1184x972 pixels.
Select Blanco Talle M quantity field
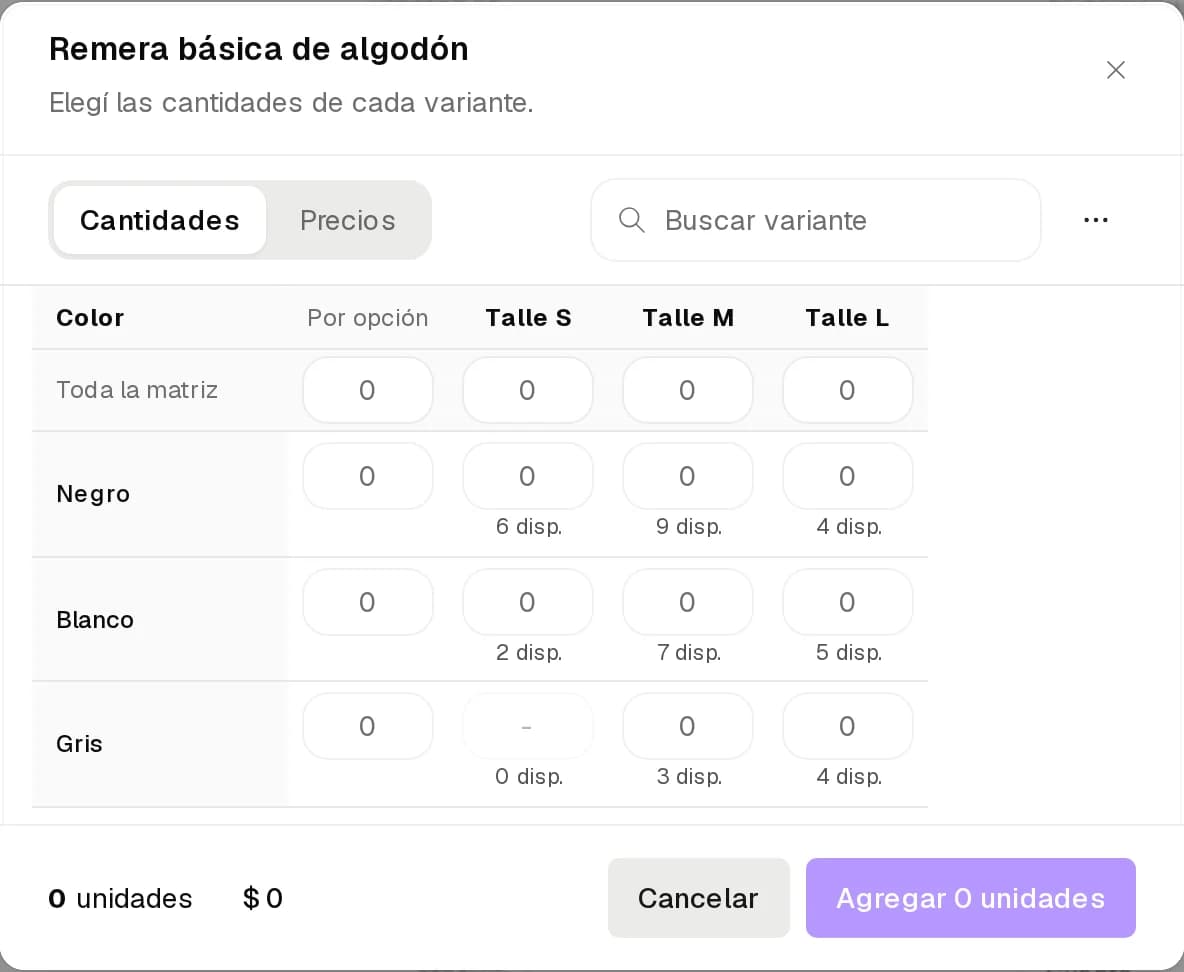[x=688, y=602]
